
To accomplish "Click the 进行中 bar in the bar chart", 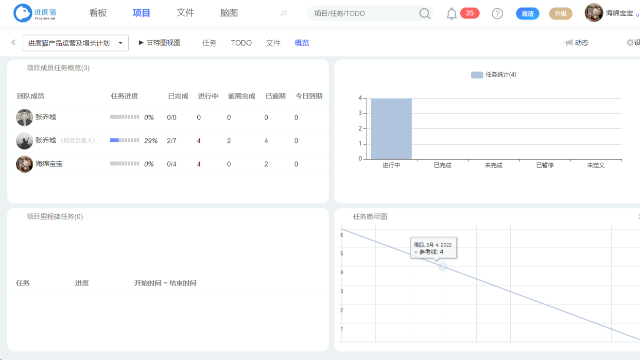I will [x=391, y=129].
